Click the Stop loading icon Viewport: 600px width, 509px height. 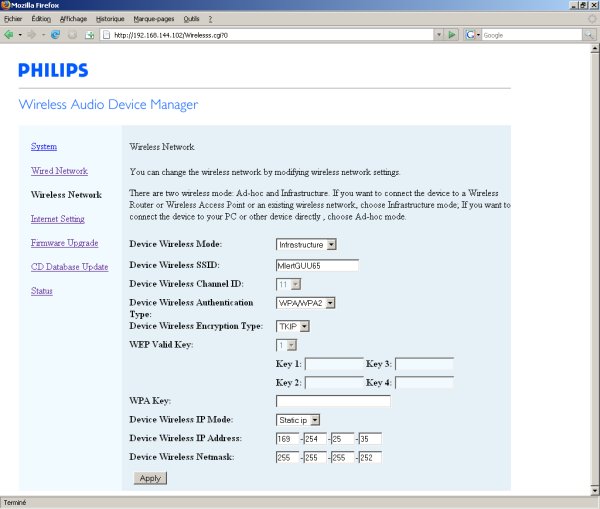pos(72,34)
